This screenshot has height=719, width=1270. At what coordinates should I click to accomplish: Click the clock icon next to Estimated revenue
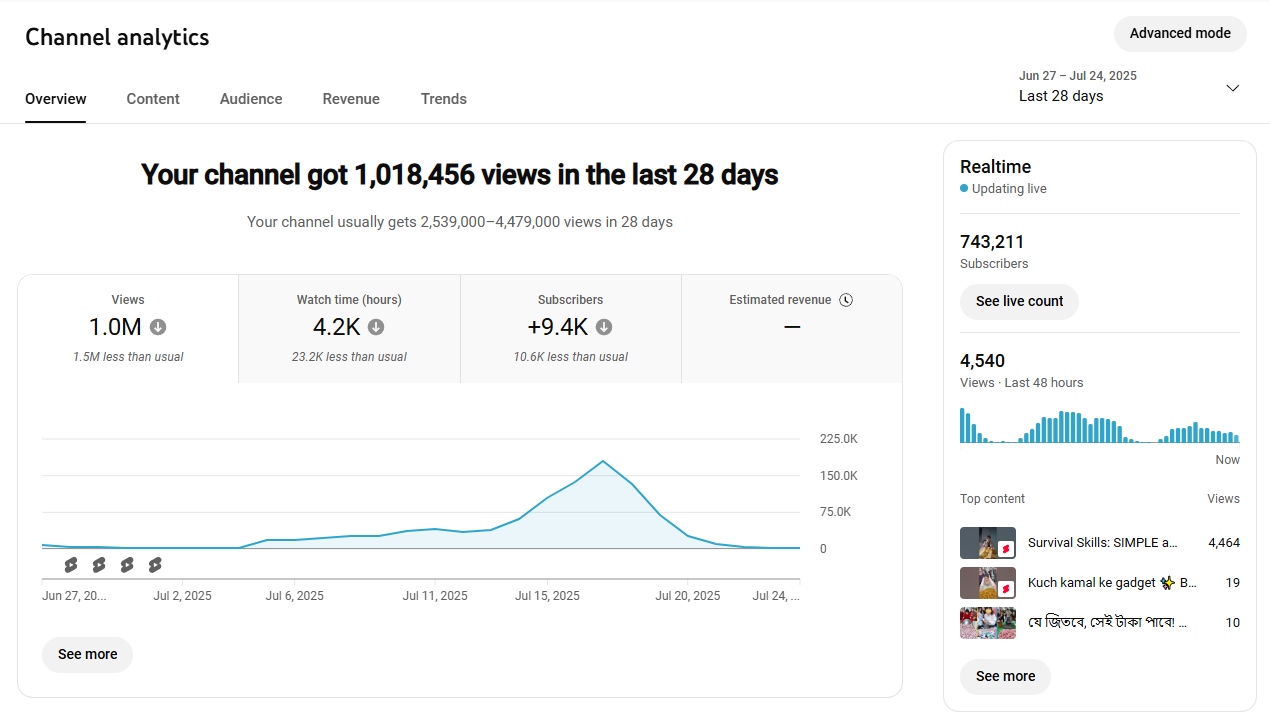(846, 300)
